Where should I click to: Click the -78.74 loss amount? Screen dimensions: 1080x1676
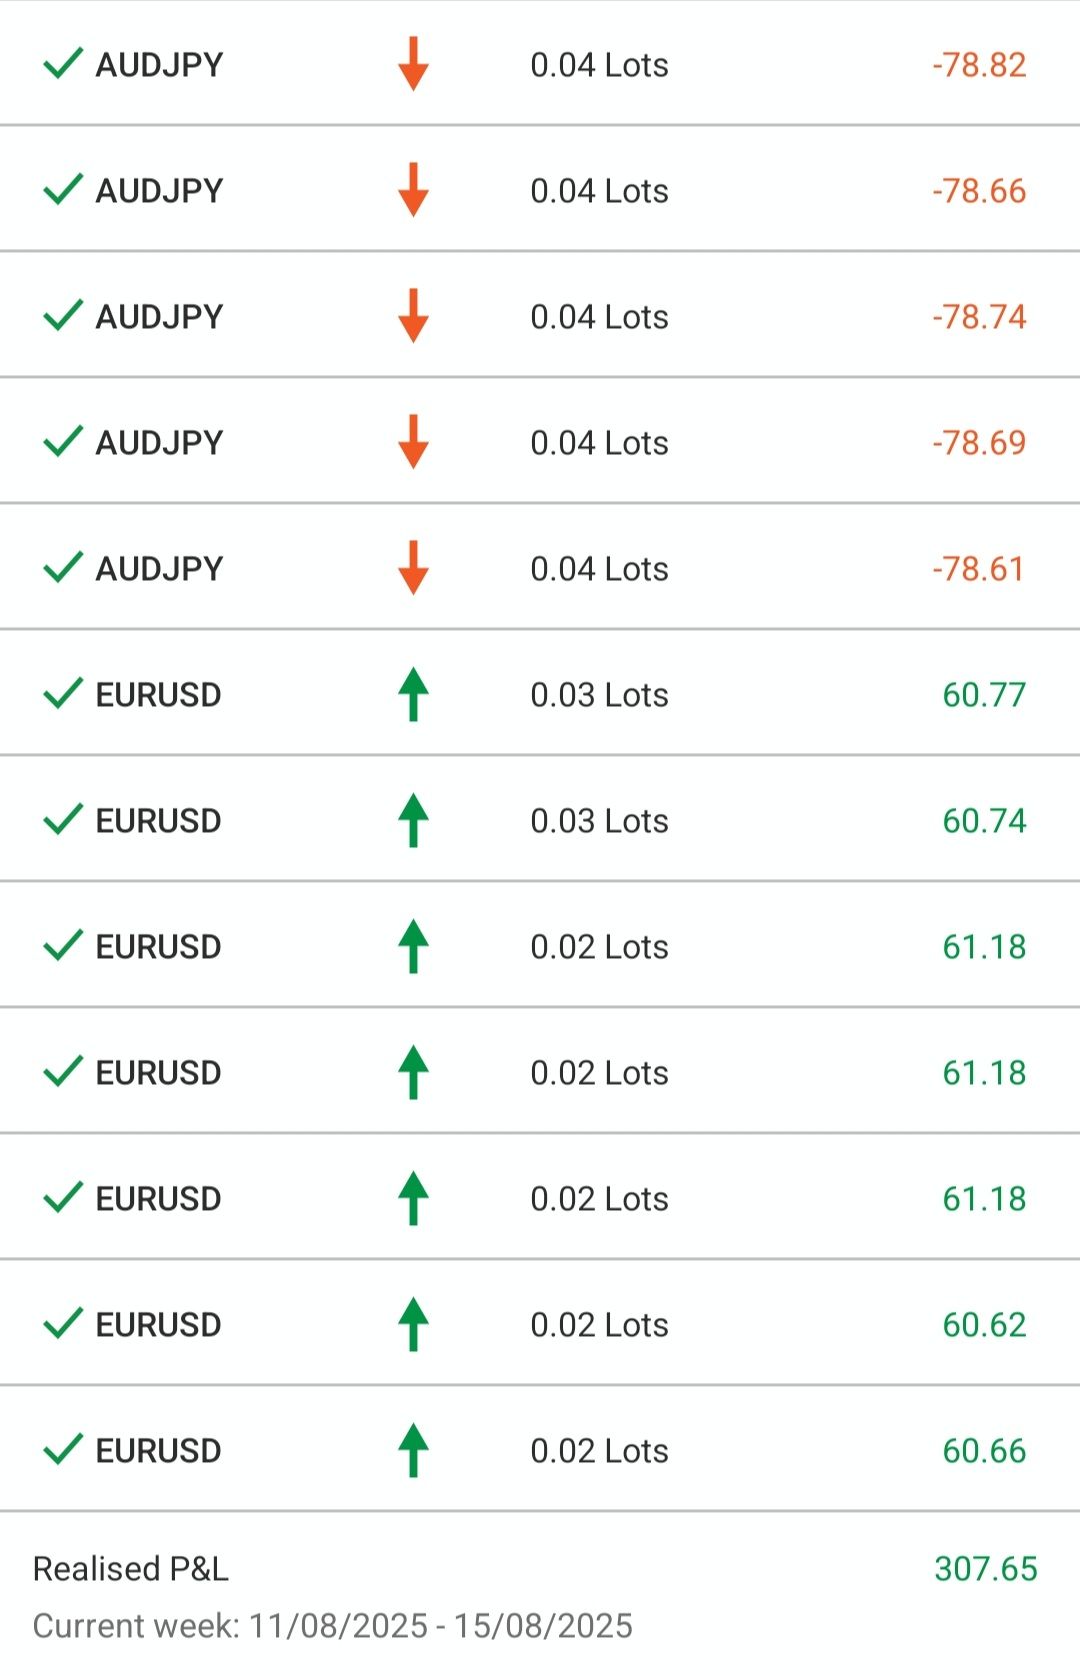(979, 316)
